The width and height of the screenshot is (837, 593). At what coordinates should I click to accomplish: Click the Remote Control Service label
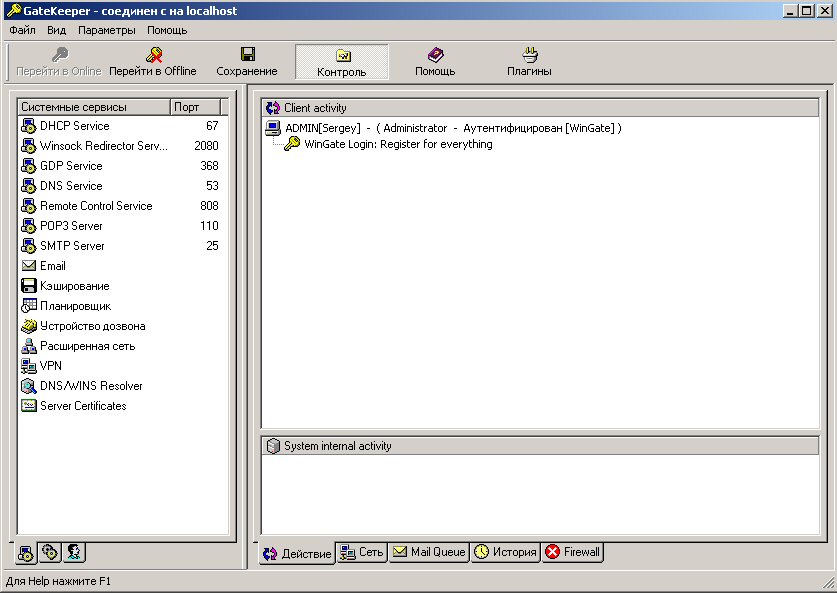[x=96, y=206]
